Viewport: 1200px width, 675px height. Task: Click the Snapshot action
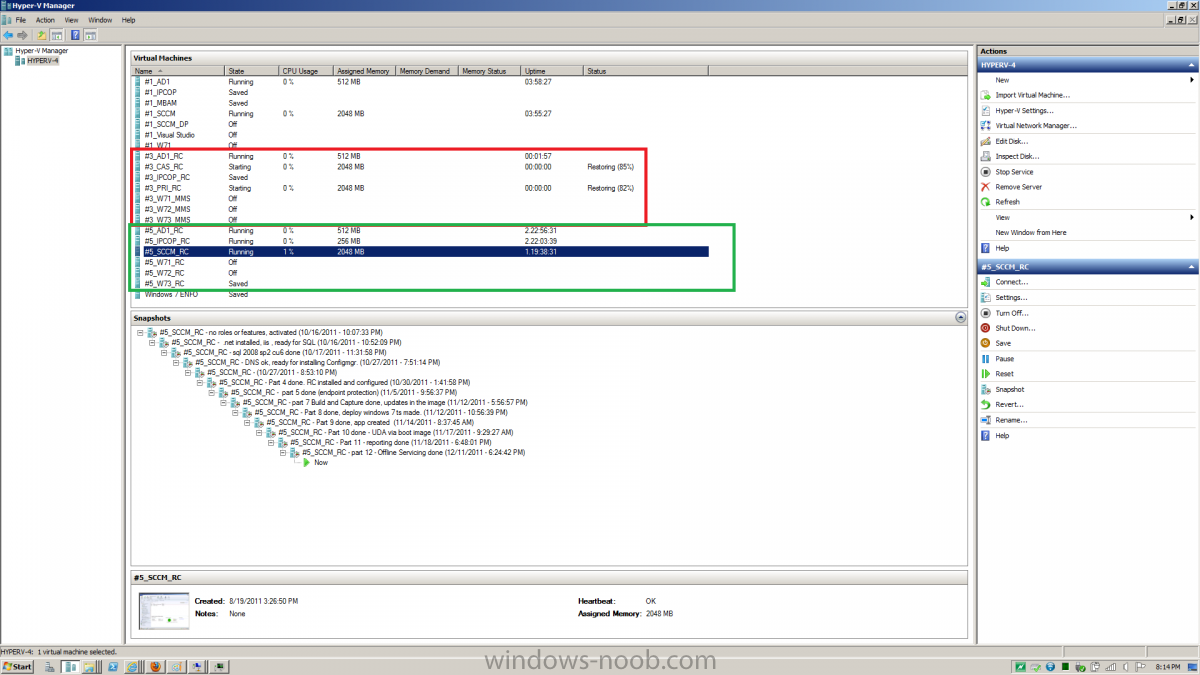1010,389
